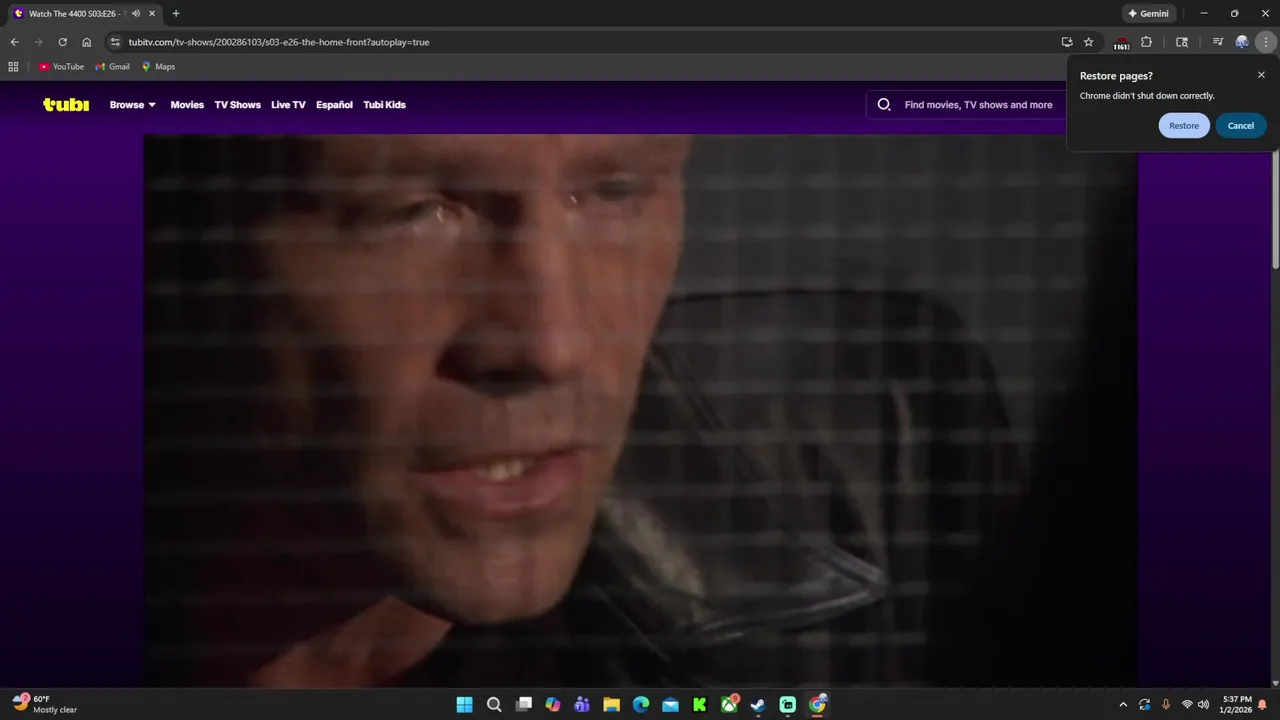
Task: Click Restore in the Restore pages popup
Action: [x=1184, y=126]
